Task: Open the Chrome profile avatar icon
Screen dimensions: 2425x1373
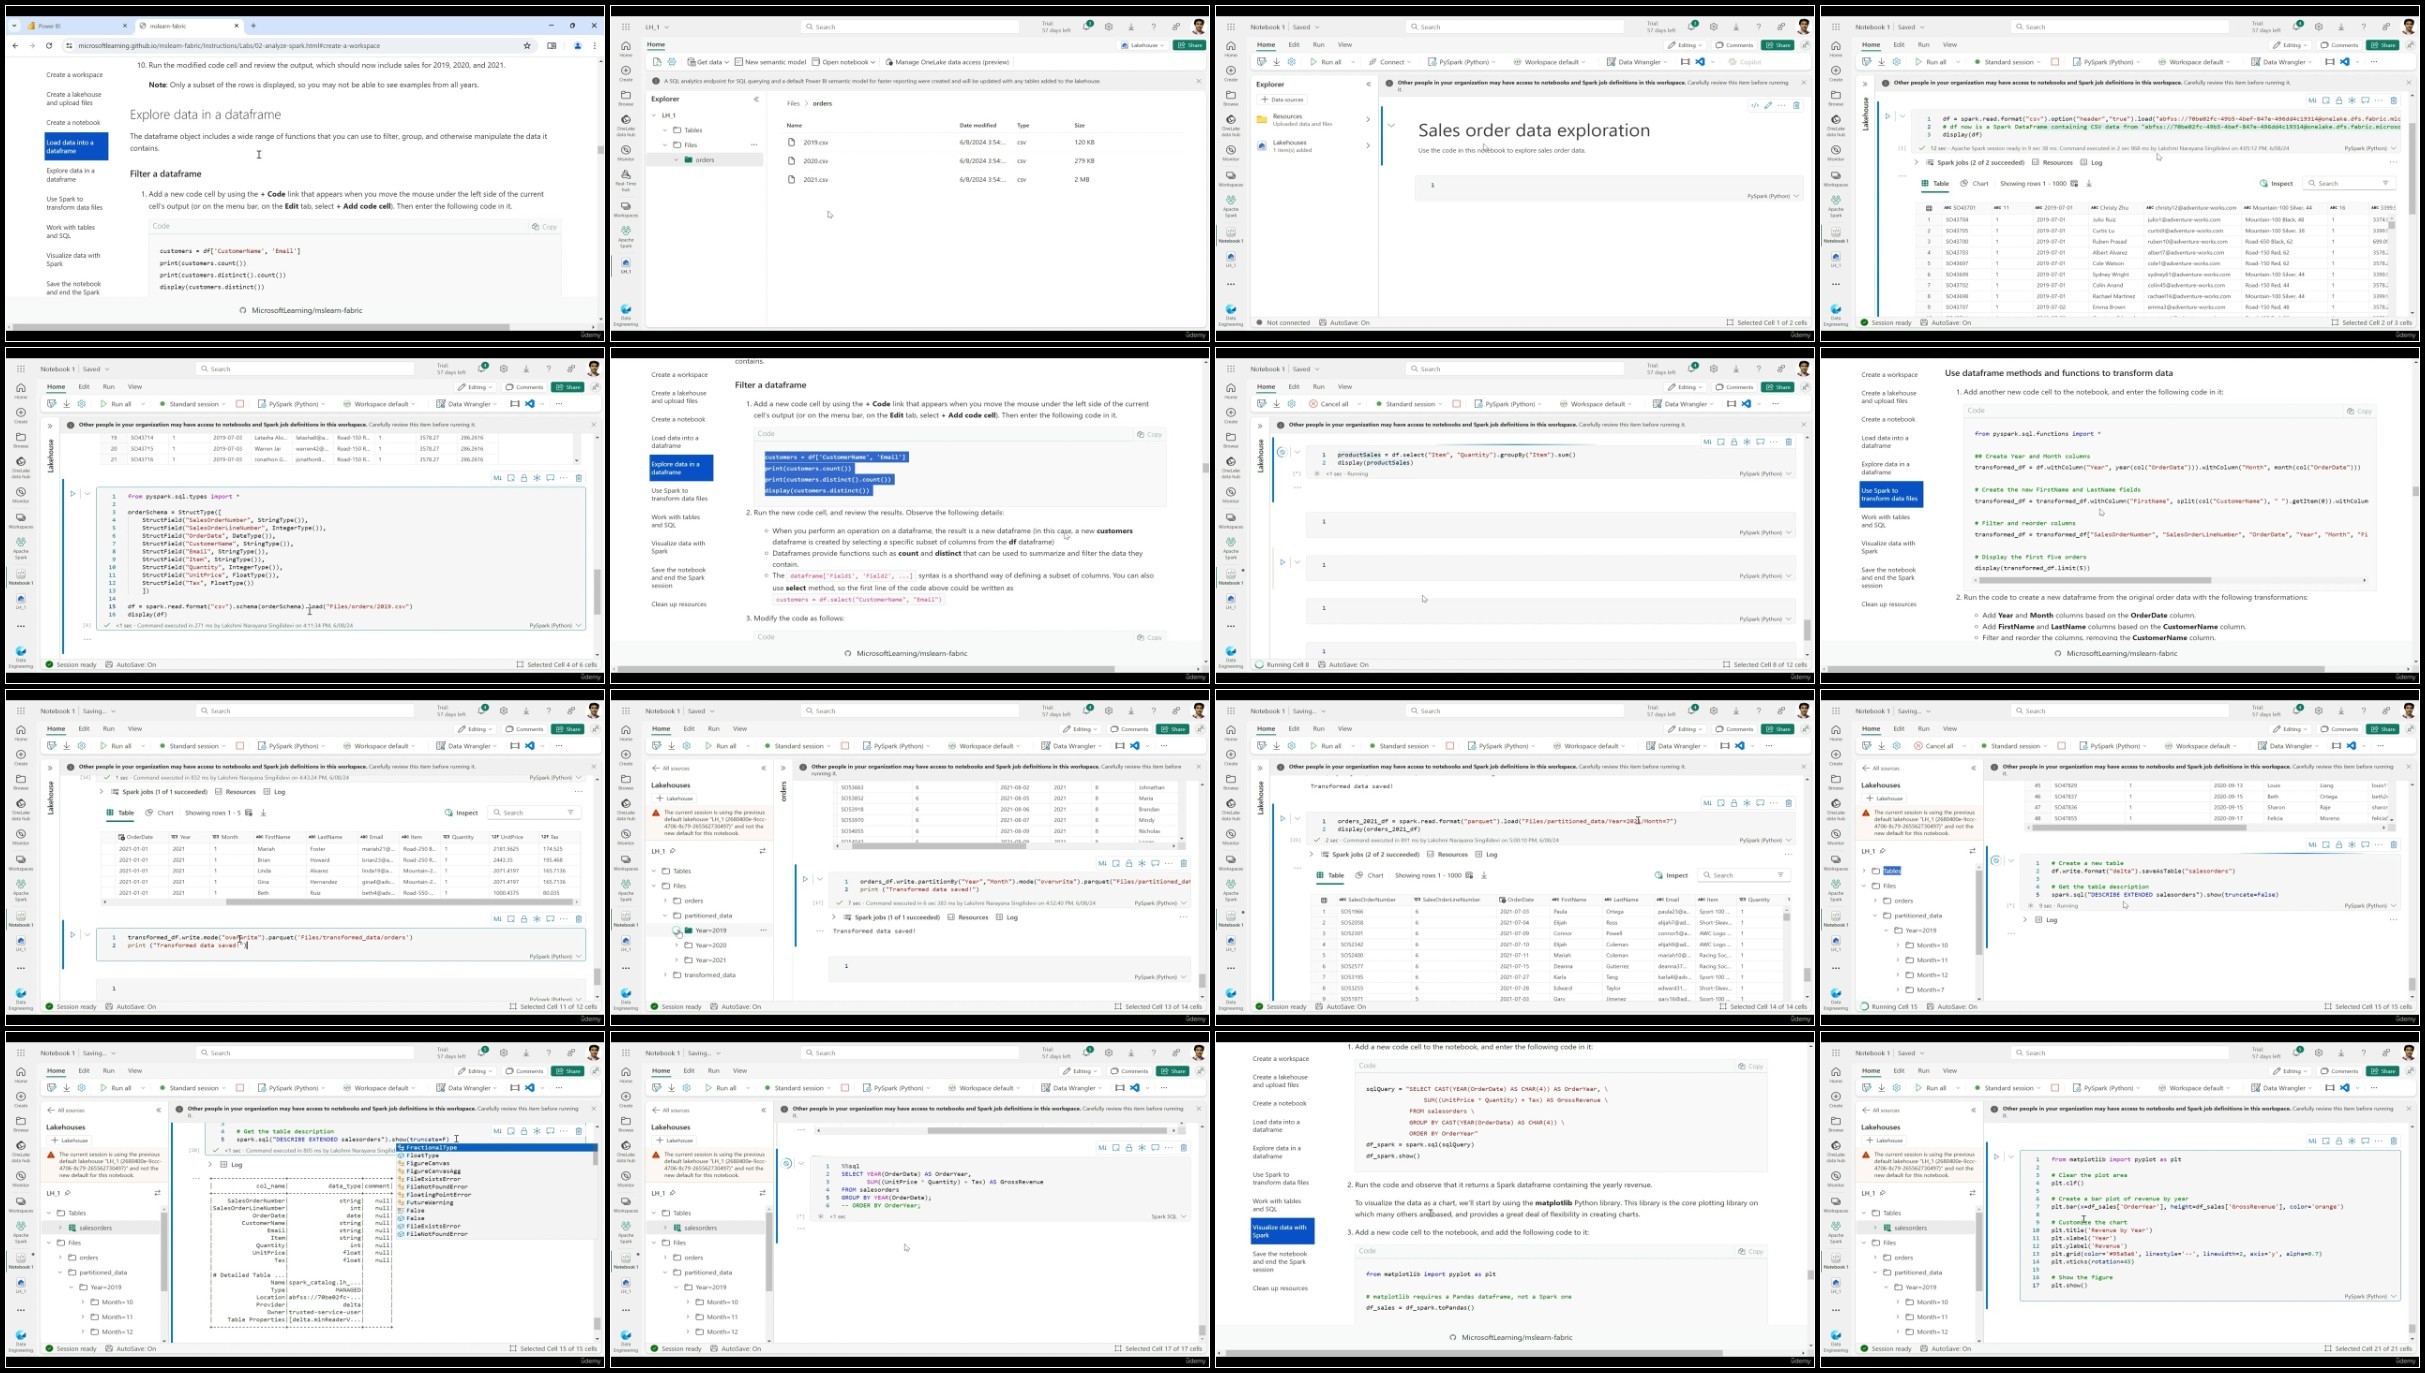Action: click(577, 46)
